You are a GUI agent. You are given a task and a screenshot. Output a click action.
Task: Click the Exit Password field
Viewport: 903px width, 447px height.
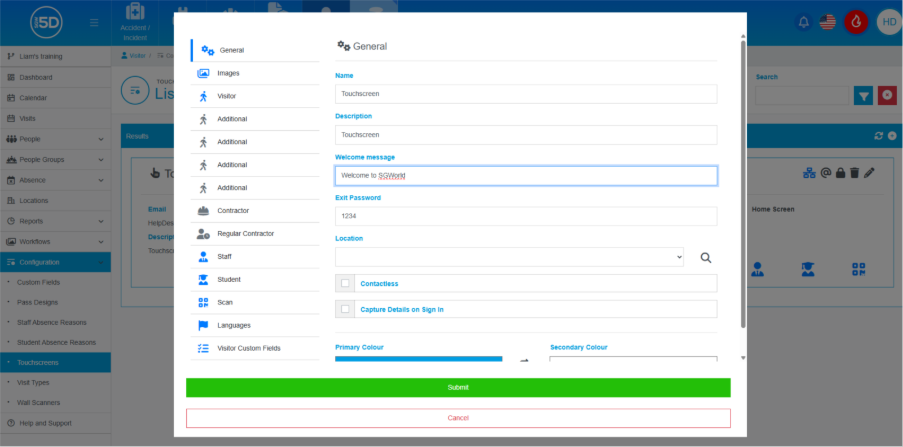[x=526, y=216]
